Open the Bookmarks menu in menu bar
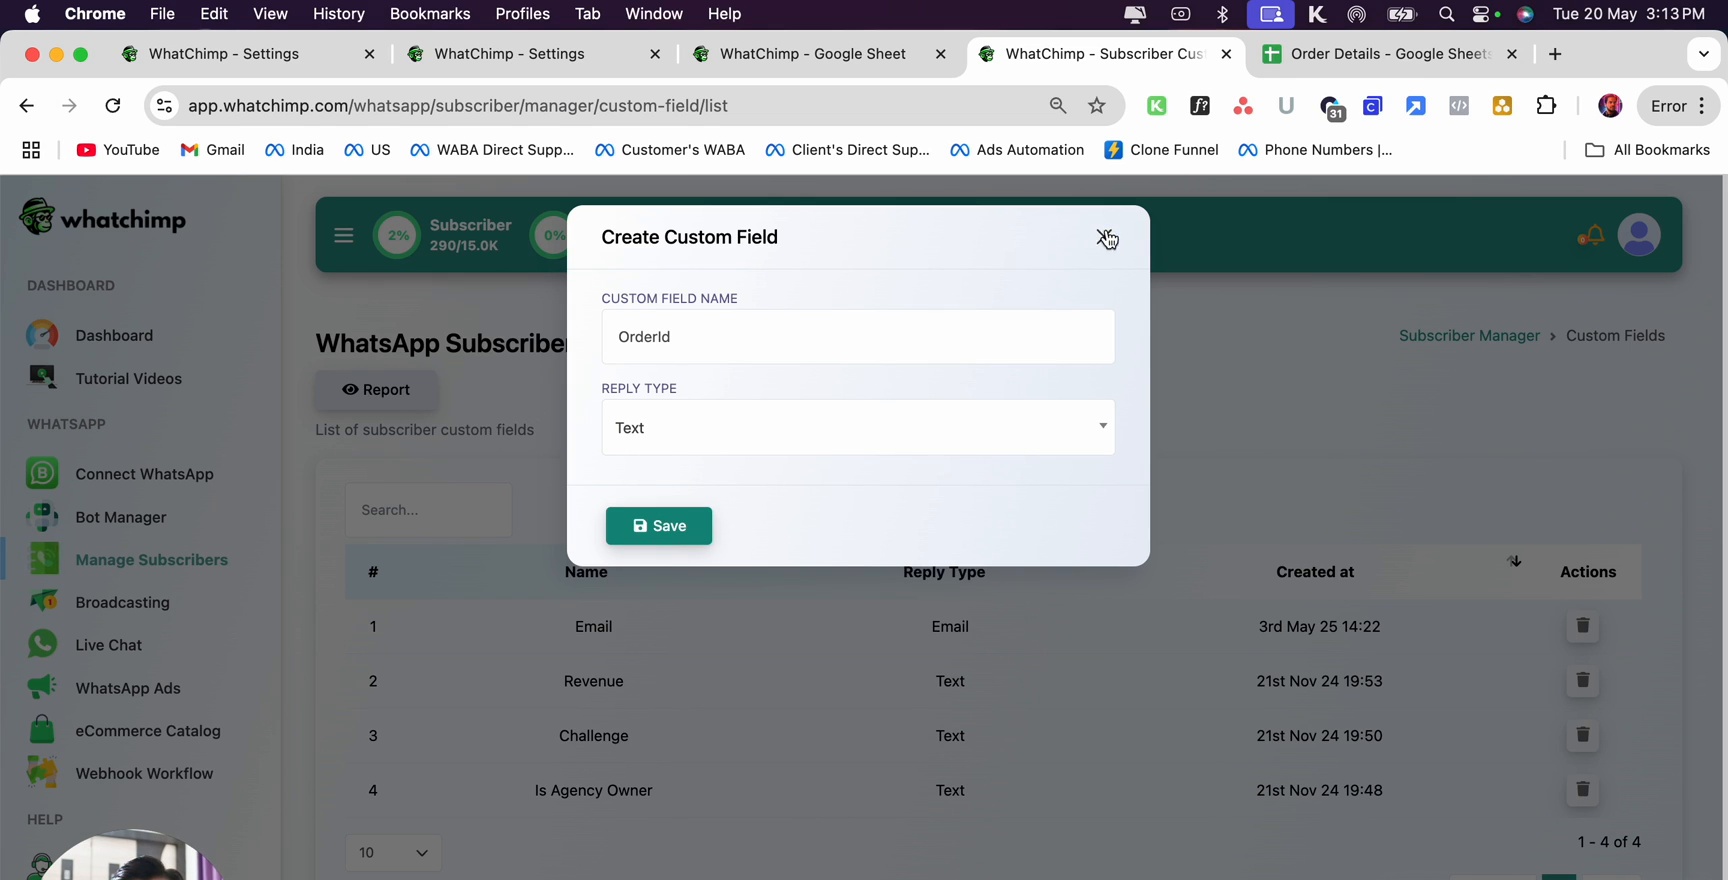 tap(430, 14)
